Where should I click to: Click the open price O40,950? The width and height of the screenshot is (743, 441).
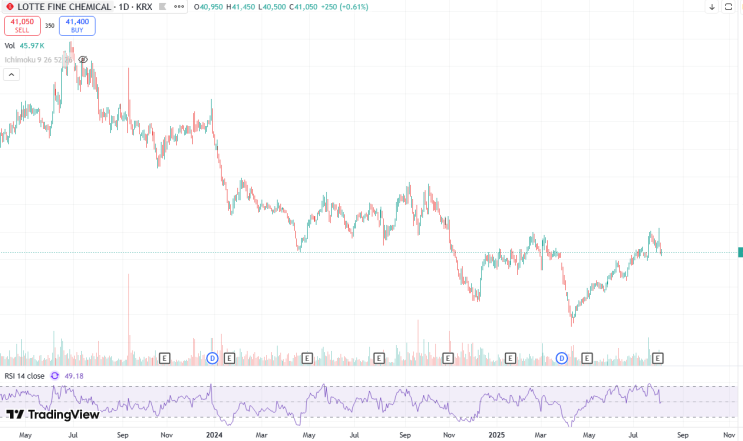coord(209,7)
